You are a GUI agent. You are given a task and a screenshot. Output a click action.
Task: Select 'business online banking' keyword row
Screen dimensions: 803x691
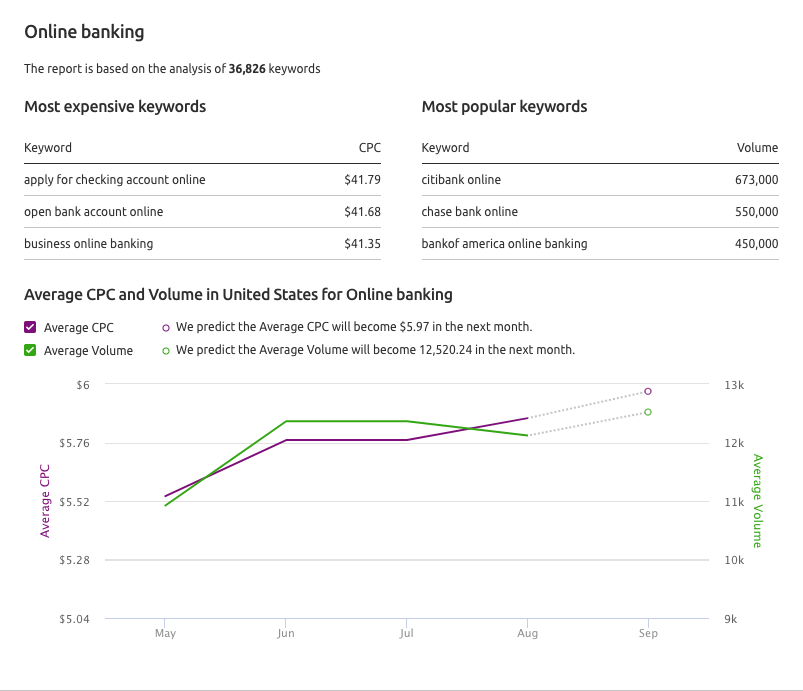tap(202, 244)
